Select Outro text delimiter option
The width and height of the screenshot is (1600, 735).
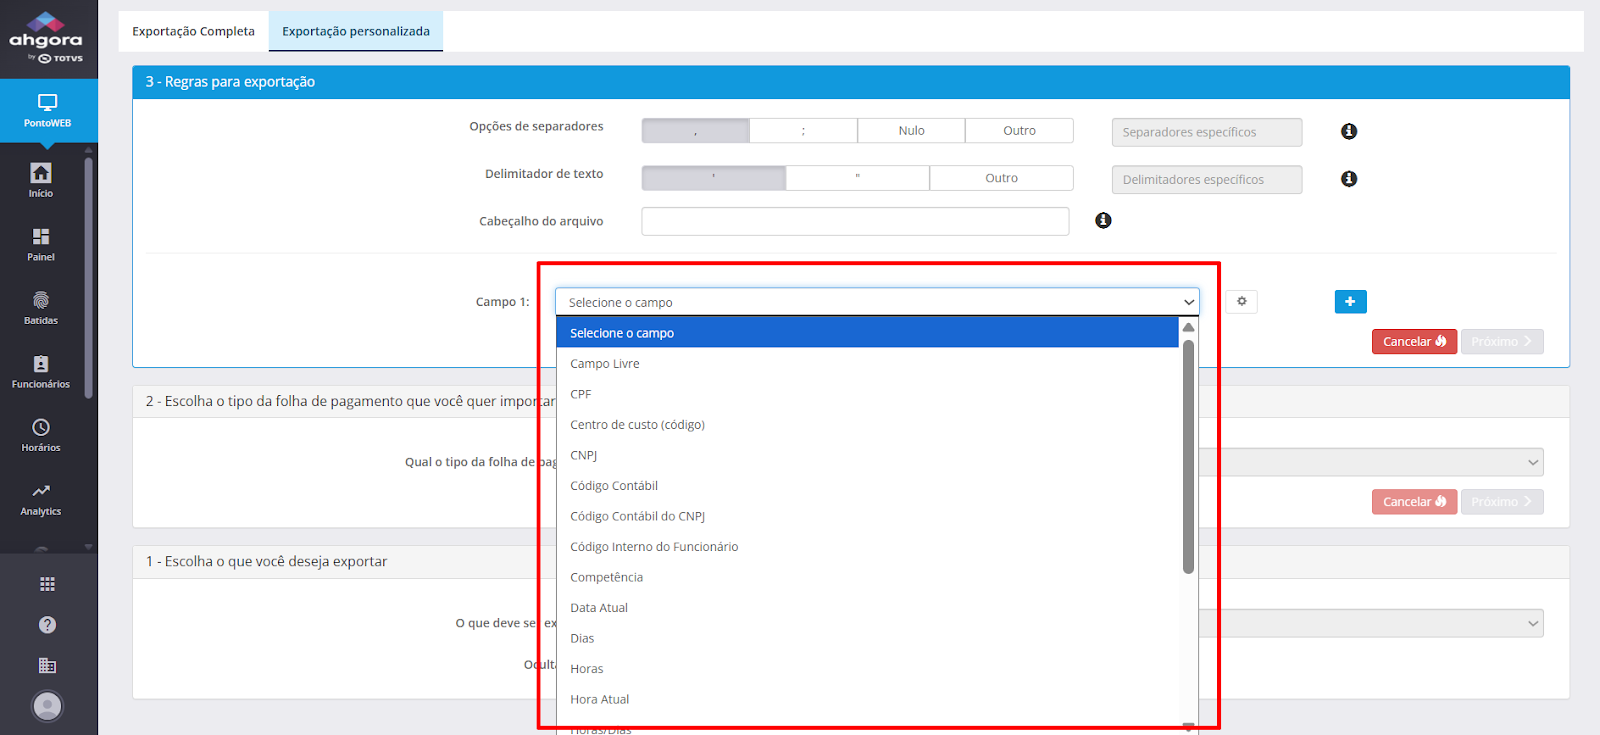[x=1001, y=178]
